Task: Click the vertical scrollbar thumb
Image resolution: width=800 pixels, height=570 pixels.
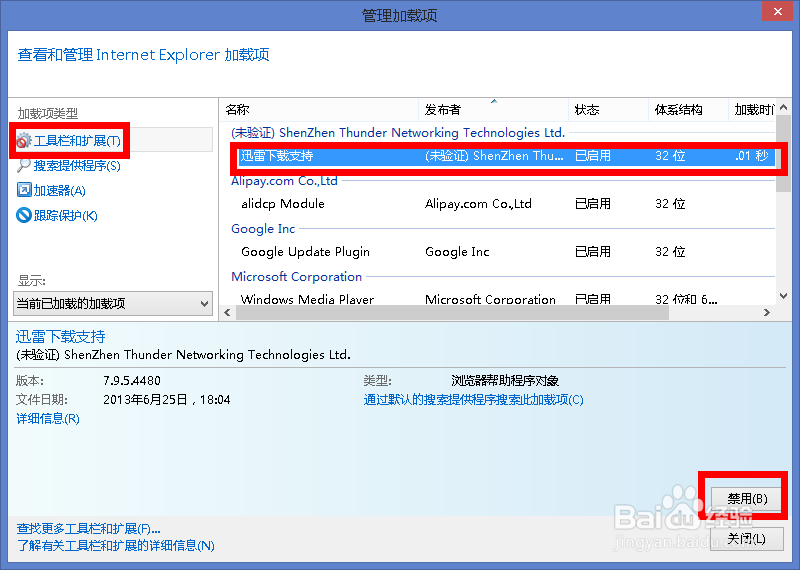Action: [x=784, y=154]
